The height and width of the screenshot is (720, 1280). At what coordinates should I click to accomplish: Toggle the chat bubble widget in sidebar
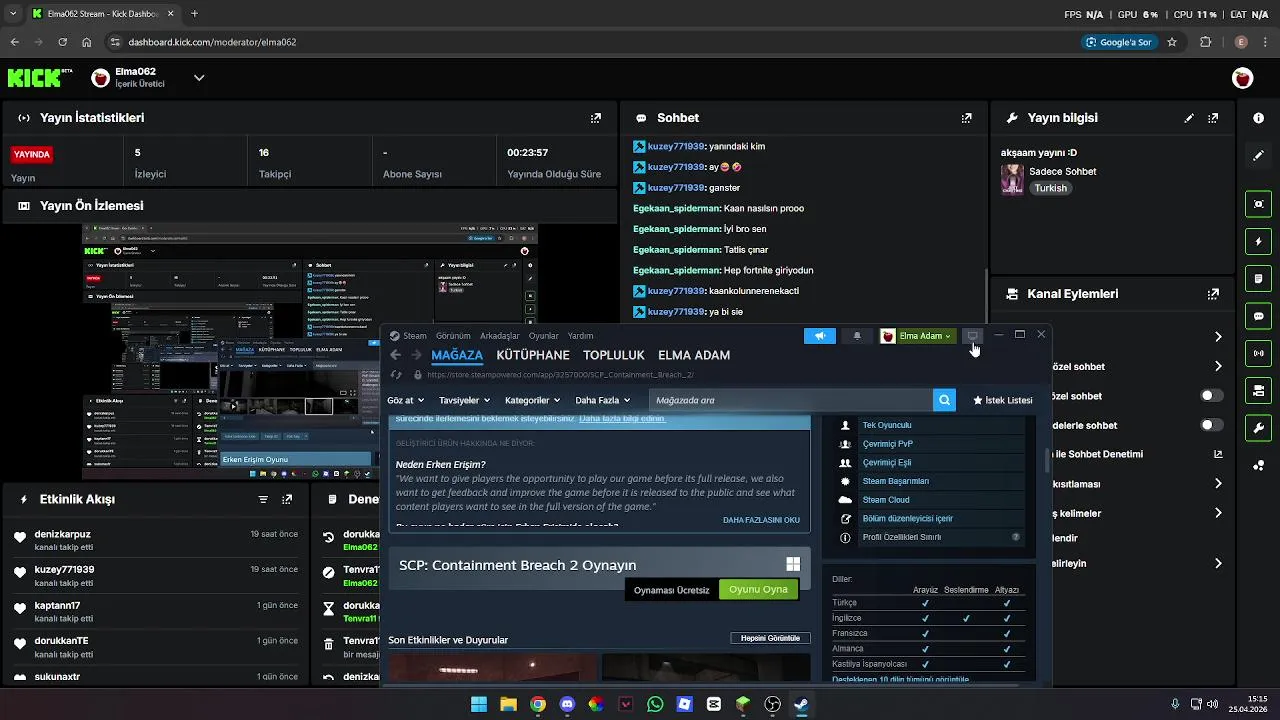[1258, 316]
